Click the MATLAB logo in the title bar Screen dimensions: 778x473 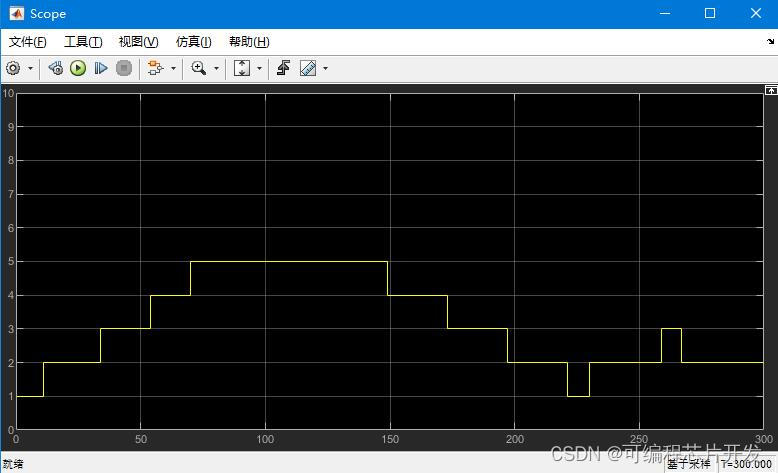click(x=16, y=13)
